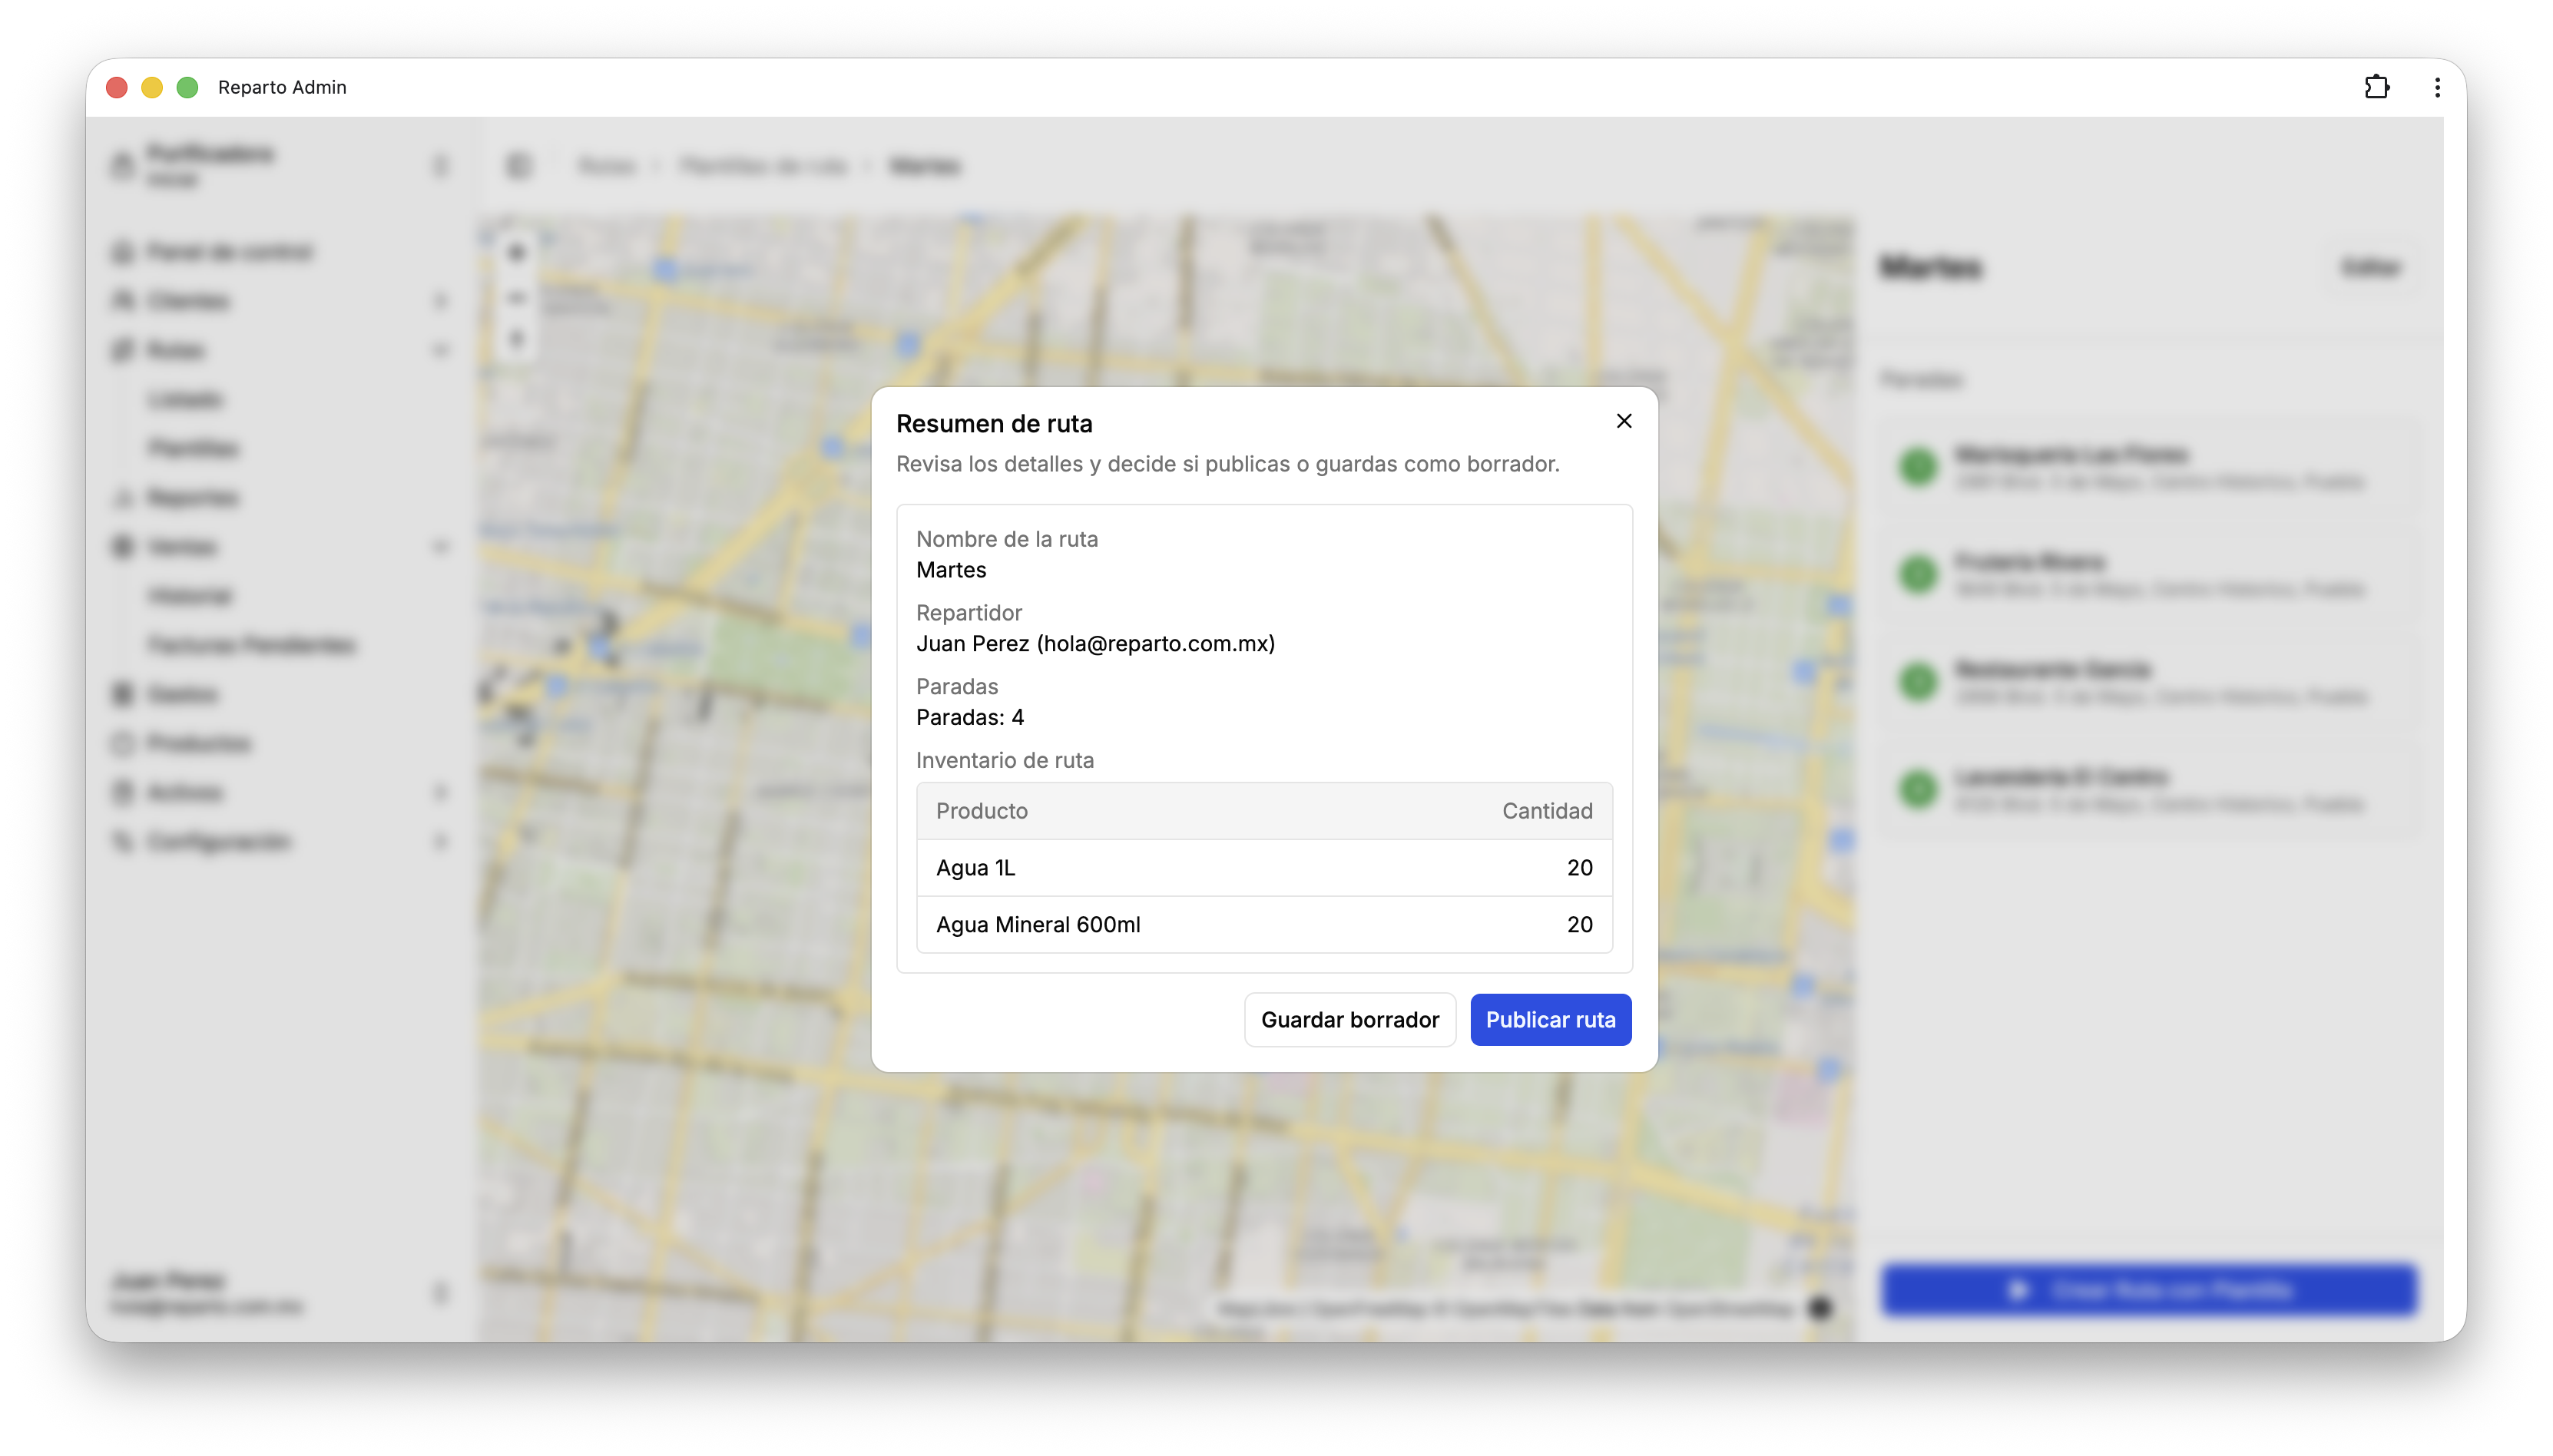Click the Publicar ruta button
Screen dimensions: 2553x1456
pos(1550,1019)
